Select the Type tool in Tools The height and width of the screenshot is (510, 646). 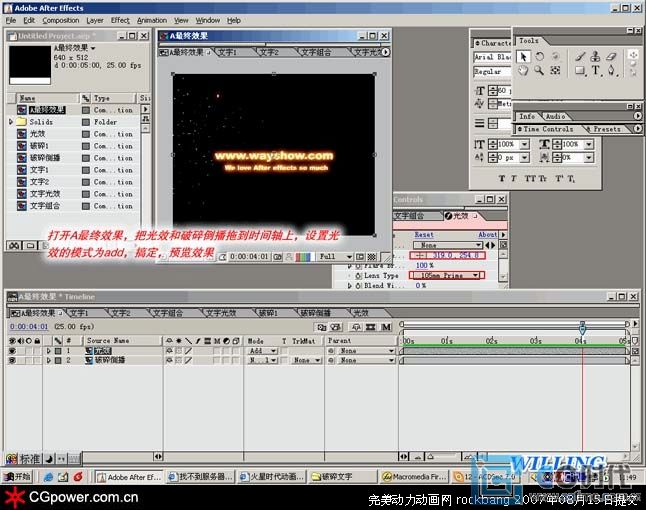click(x=596, y=71)
